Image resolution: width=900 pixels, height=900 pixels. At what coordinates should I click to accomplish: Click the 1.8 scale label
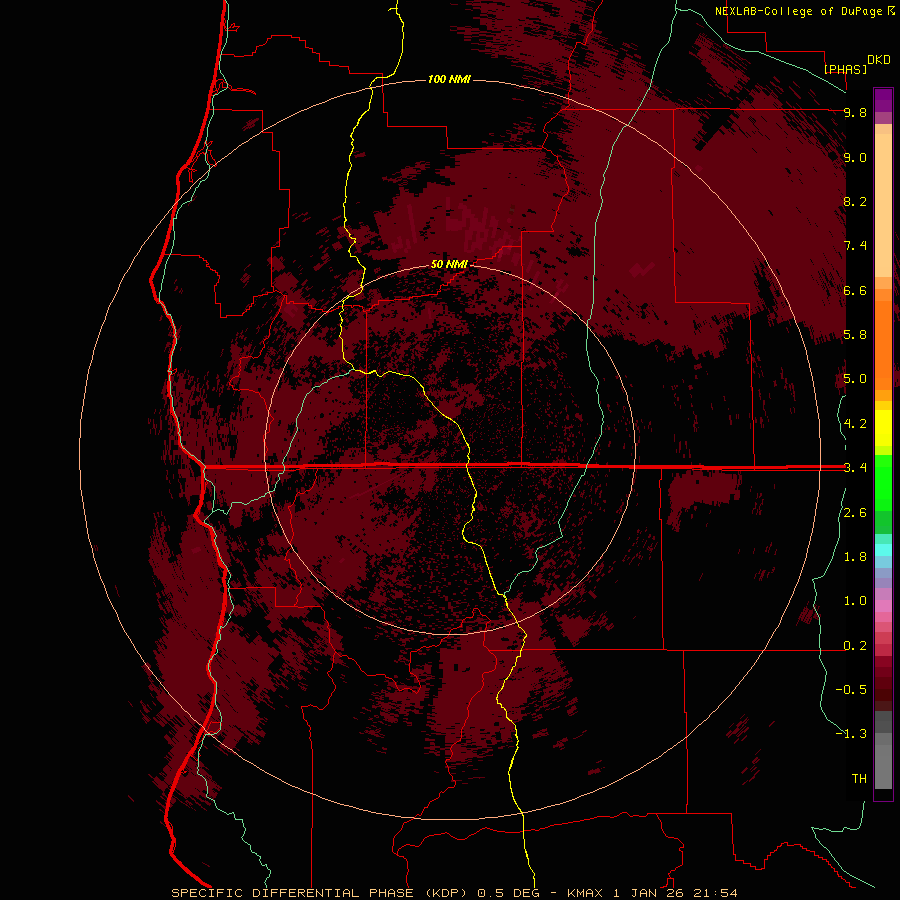855,557
